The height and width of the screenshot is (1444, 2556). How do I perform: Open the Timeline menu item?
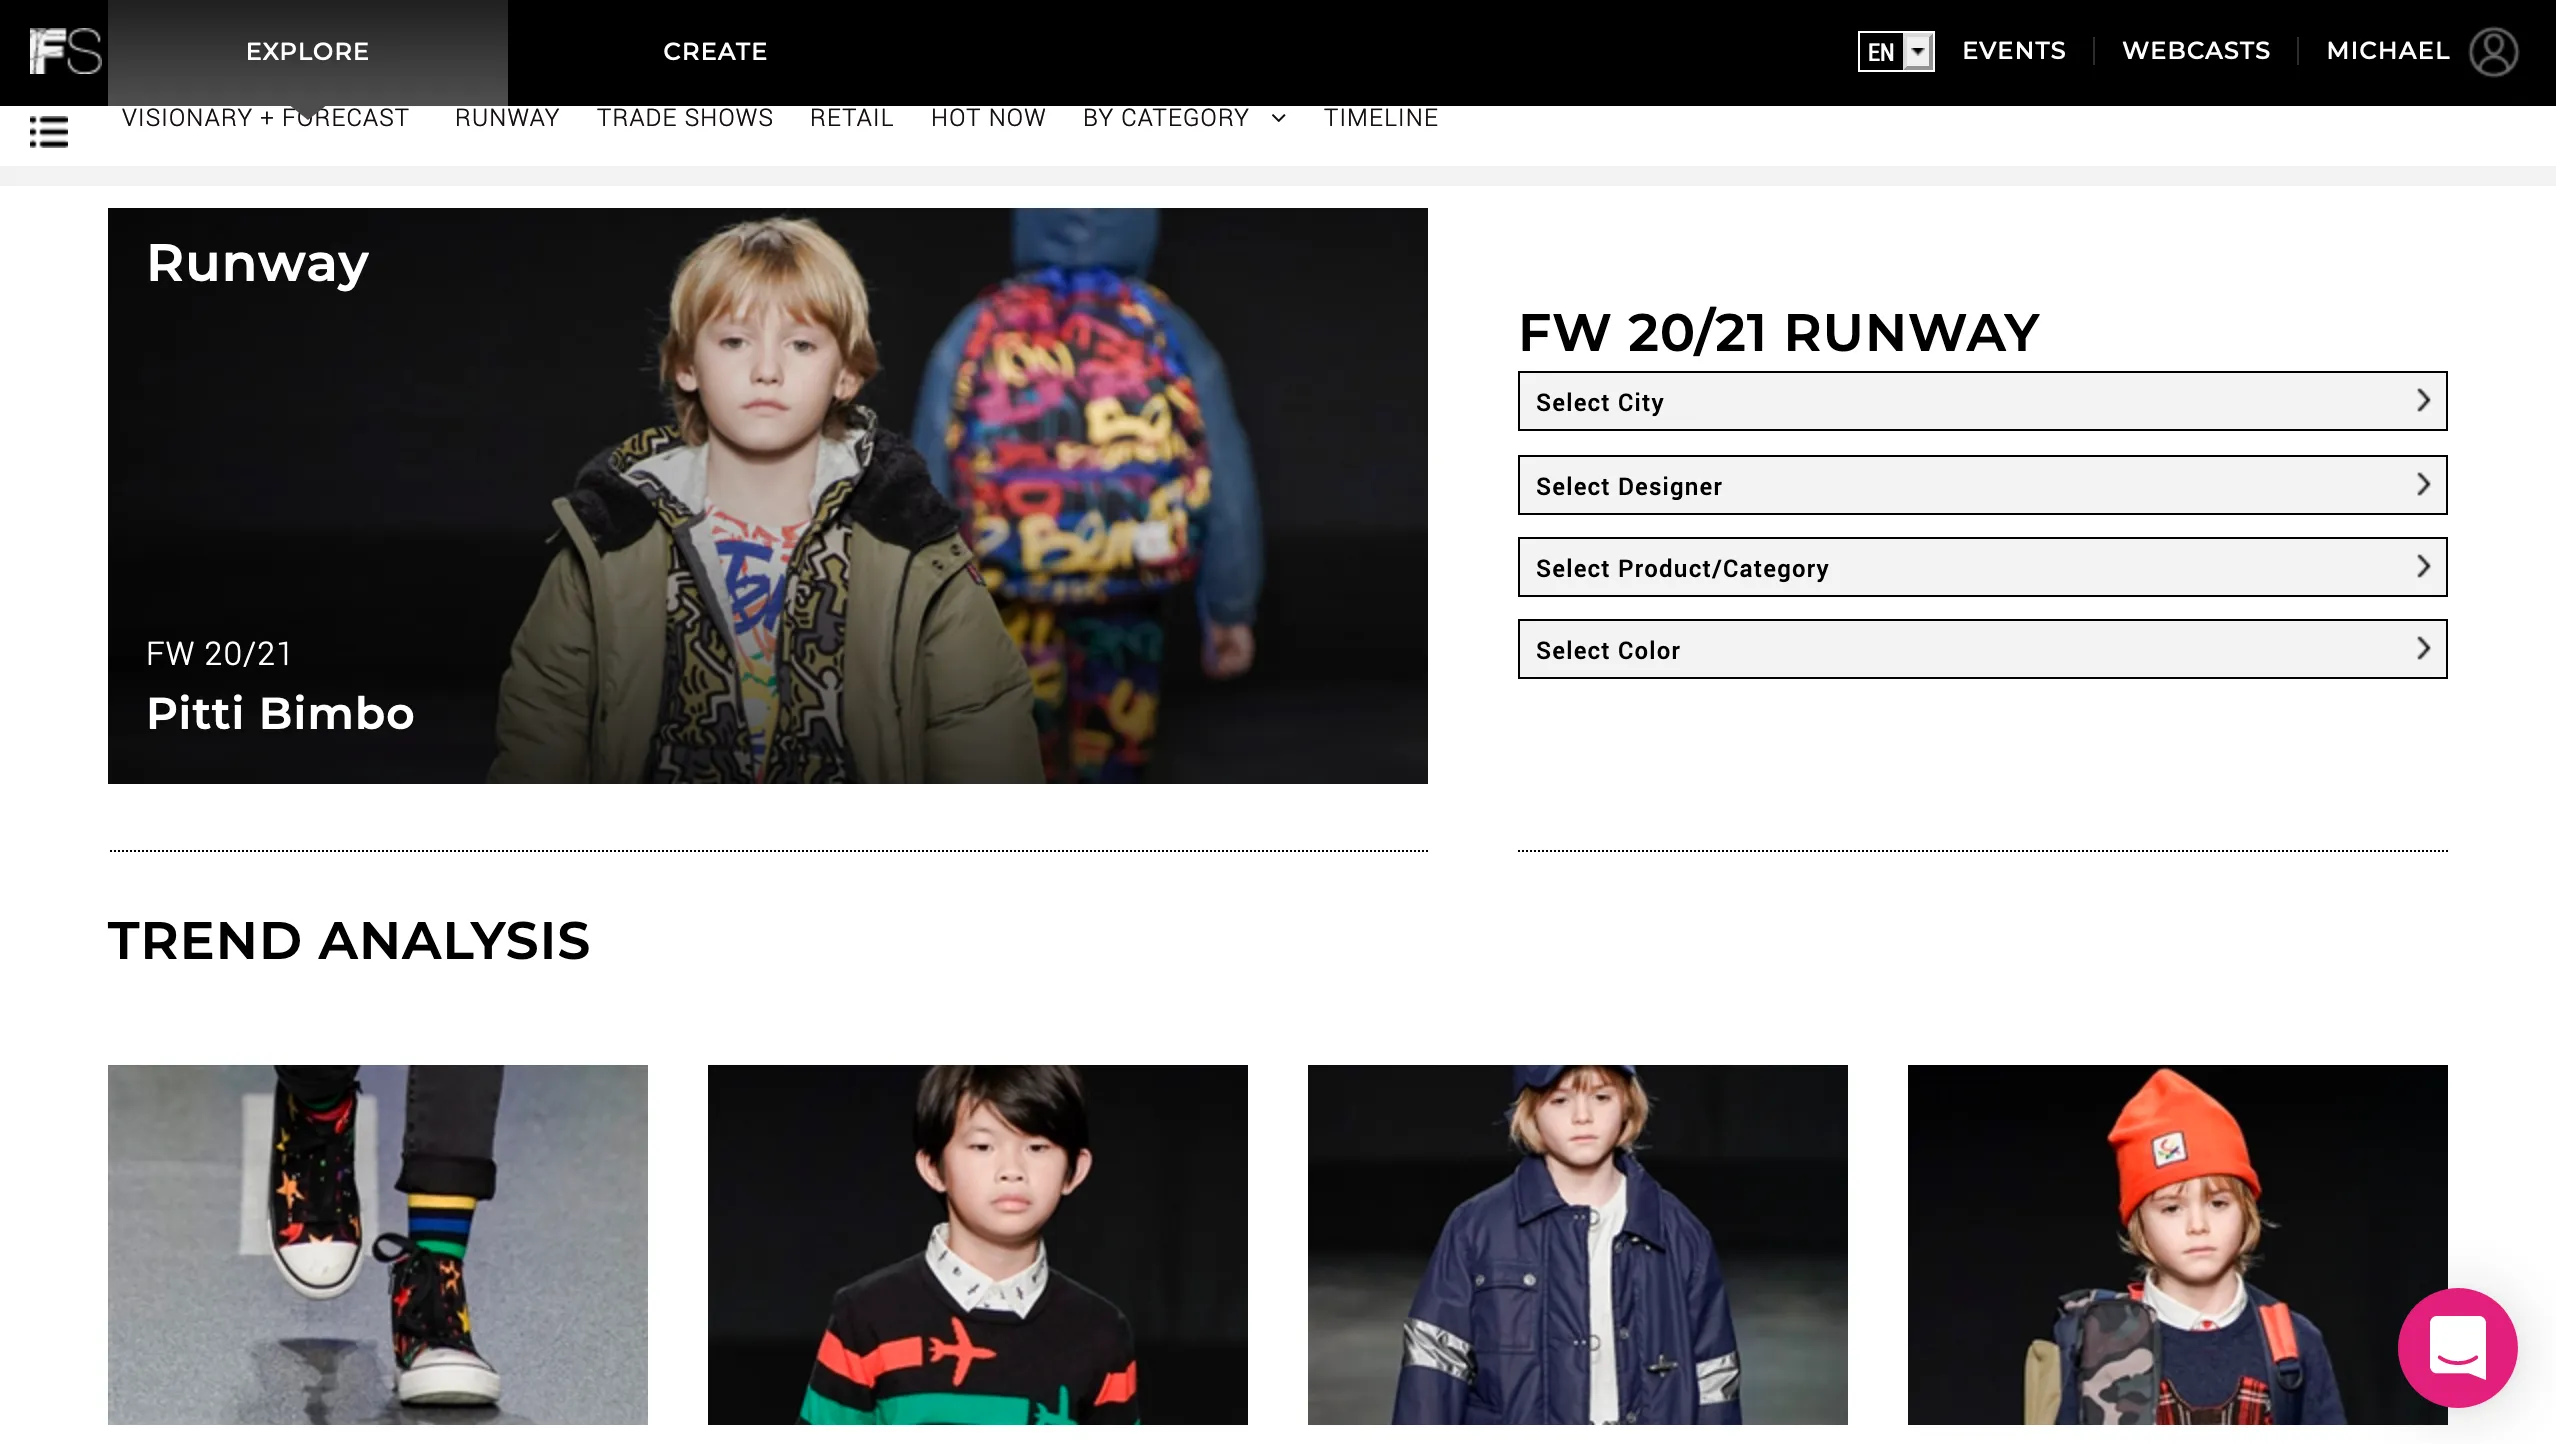coord(1381,118)
